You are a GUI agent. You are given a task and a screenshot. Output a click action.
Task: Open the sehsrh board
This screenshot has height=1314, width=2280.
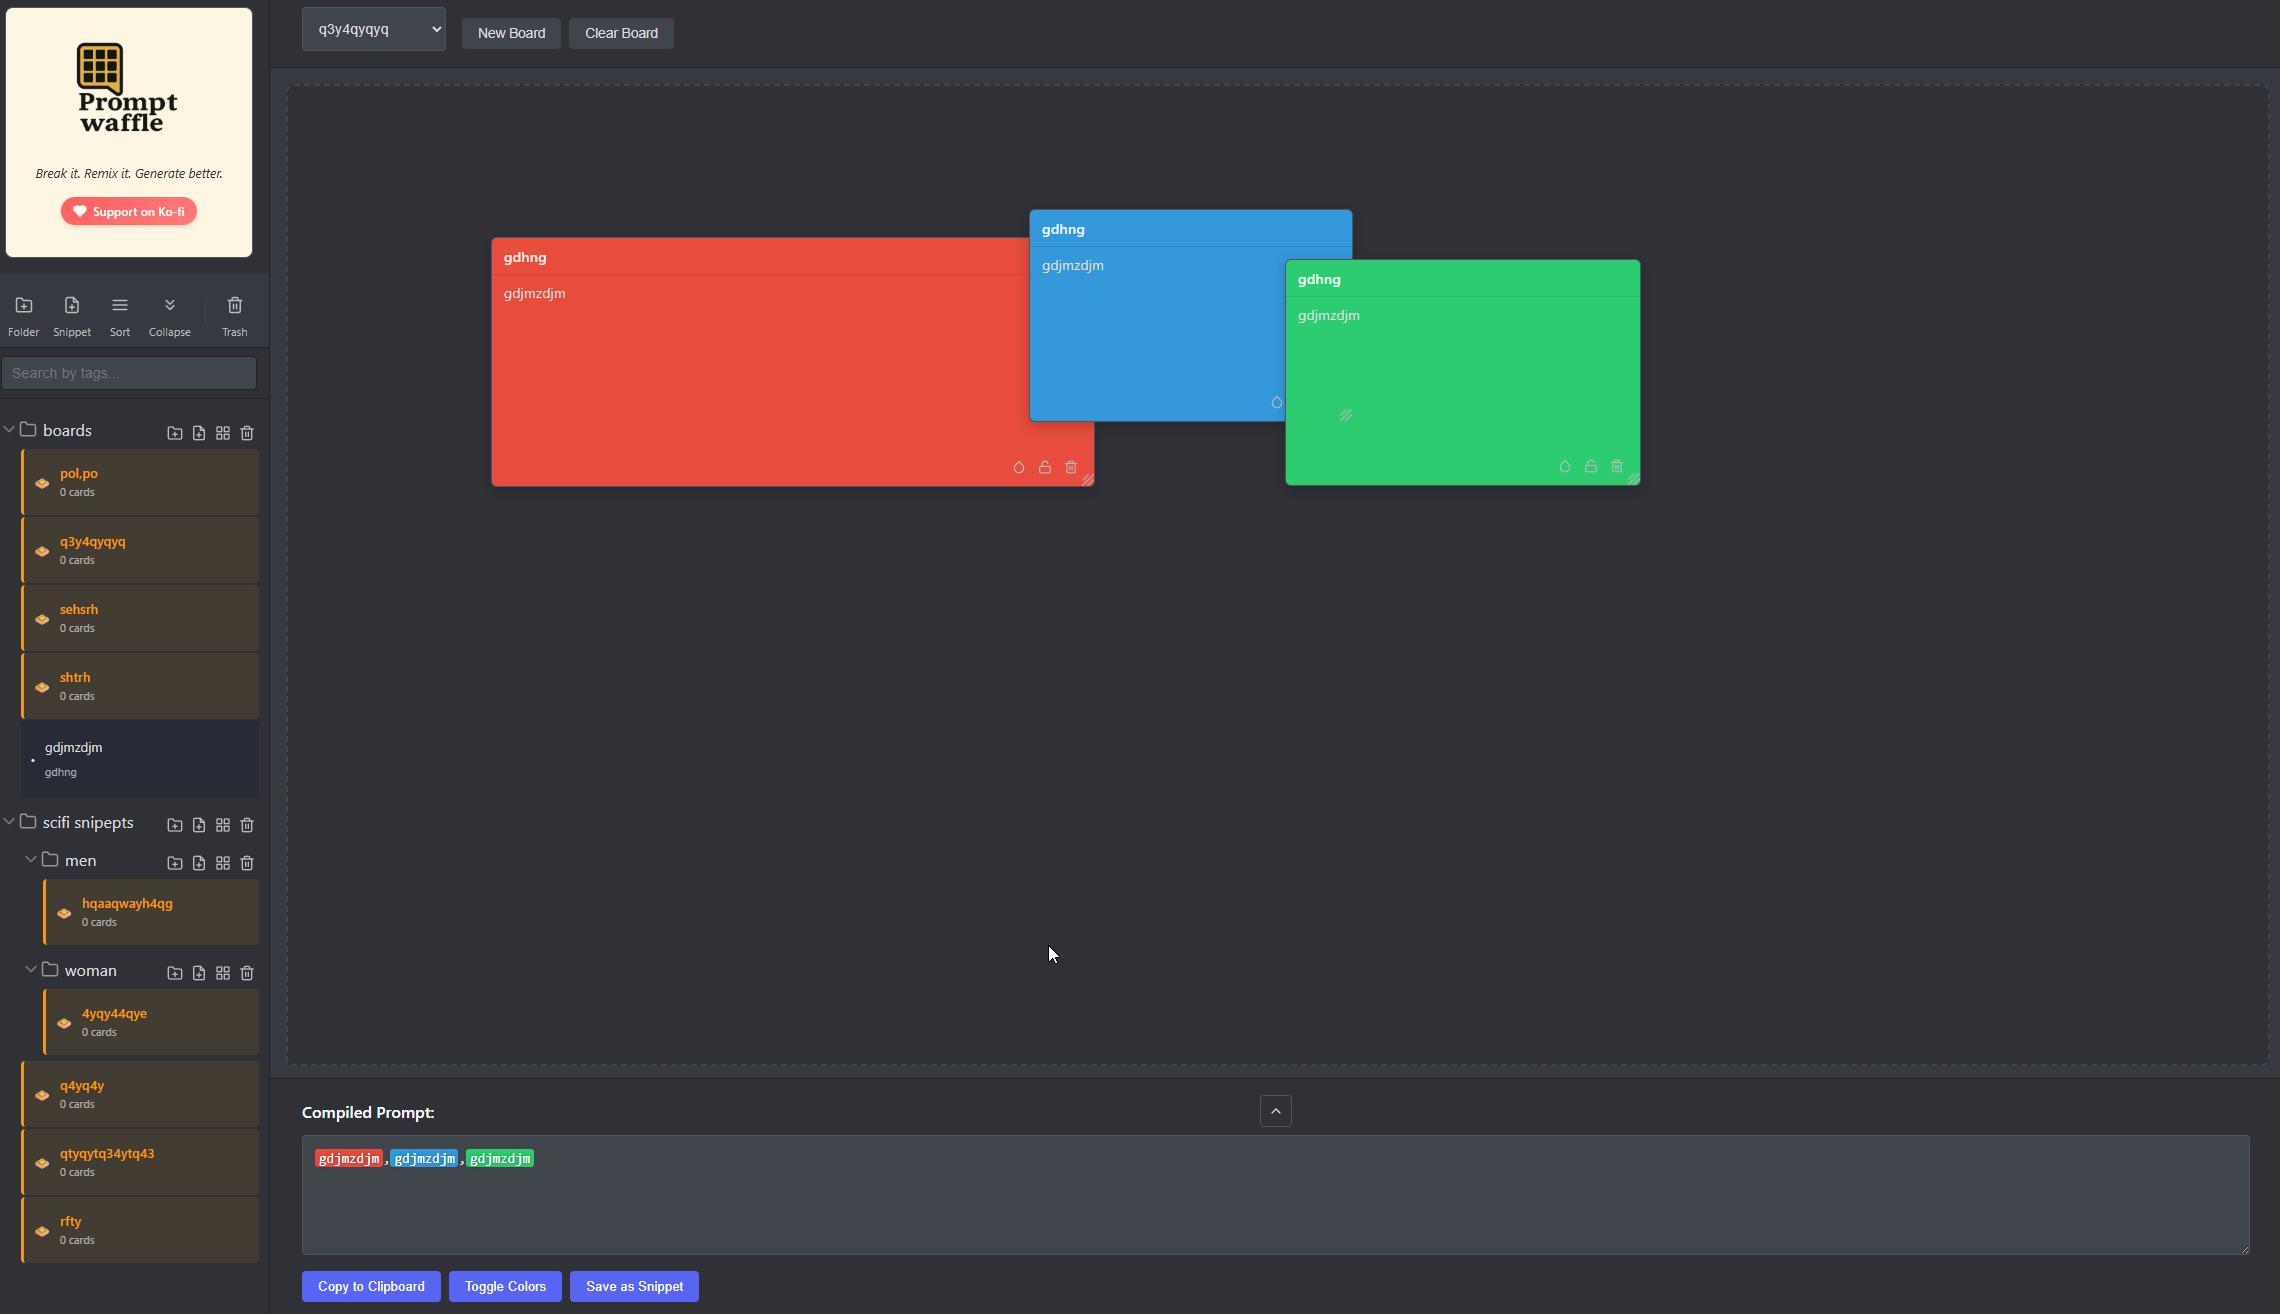point(140,618)
